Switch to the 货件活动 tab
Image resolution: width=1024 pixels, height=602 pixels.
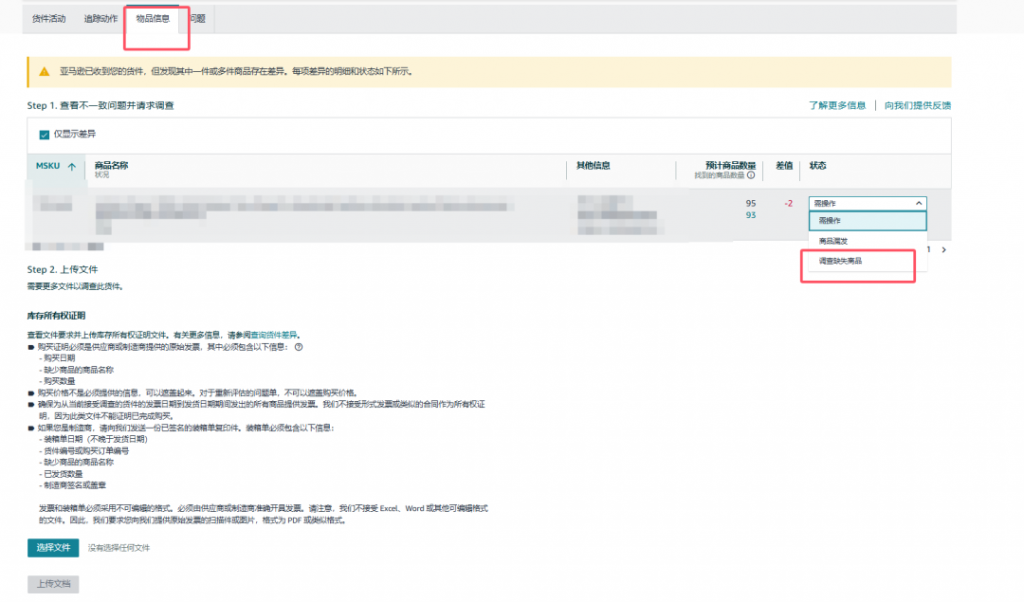49,18
